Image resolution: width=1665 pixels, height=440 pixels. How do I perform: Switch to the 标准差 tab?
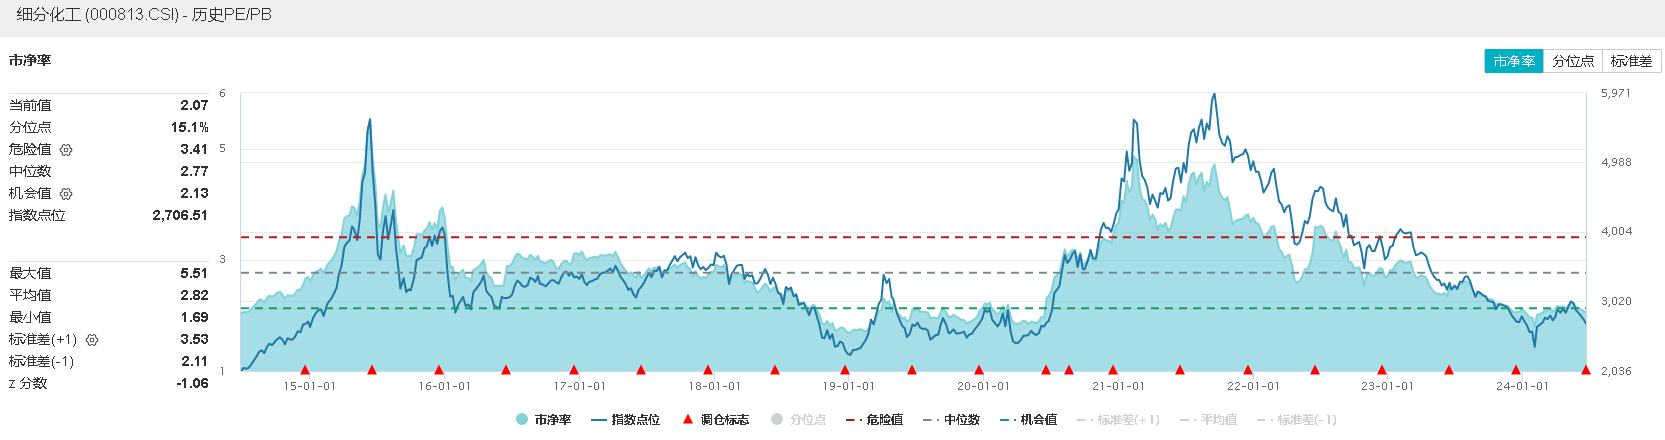(x=1631, y=61)
